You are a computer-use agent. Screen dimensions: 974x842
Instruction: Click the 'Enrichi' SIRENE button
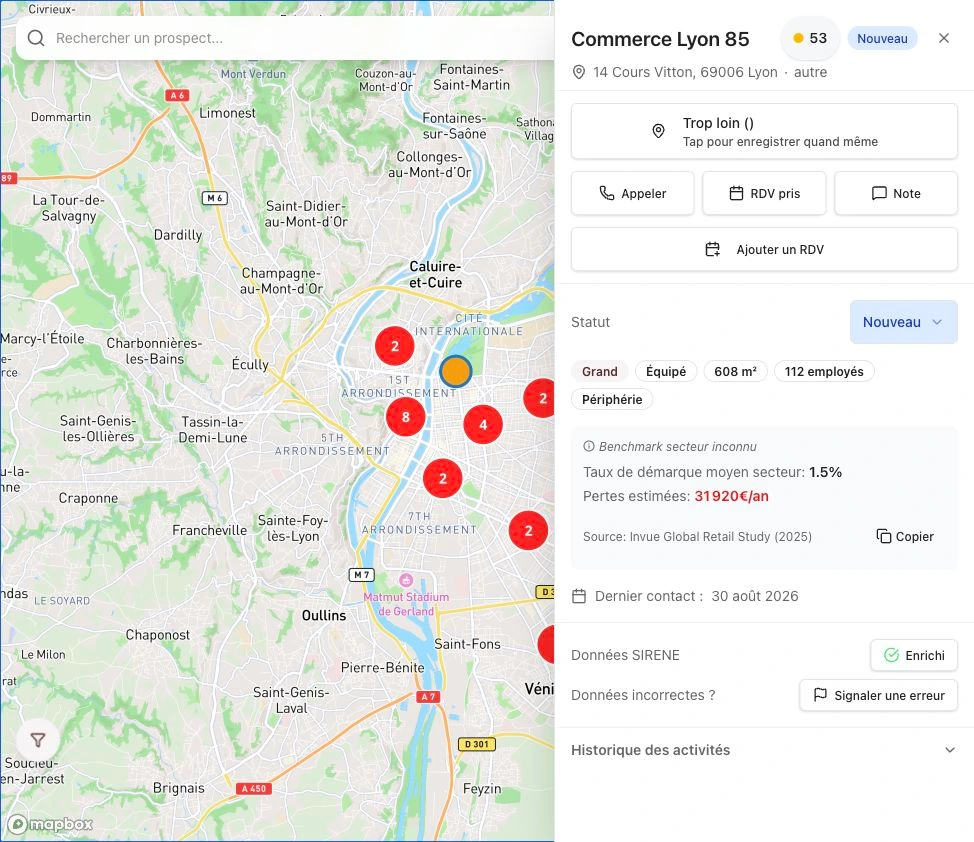913,655
